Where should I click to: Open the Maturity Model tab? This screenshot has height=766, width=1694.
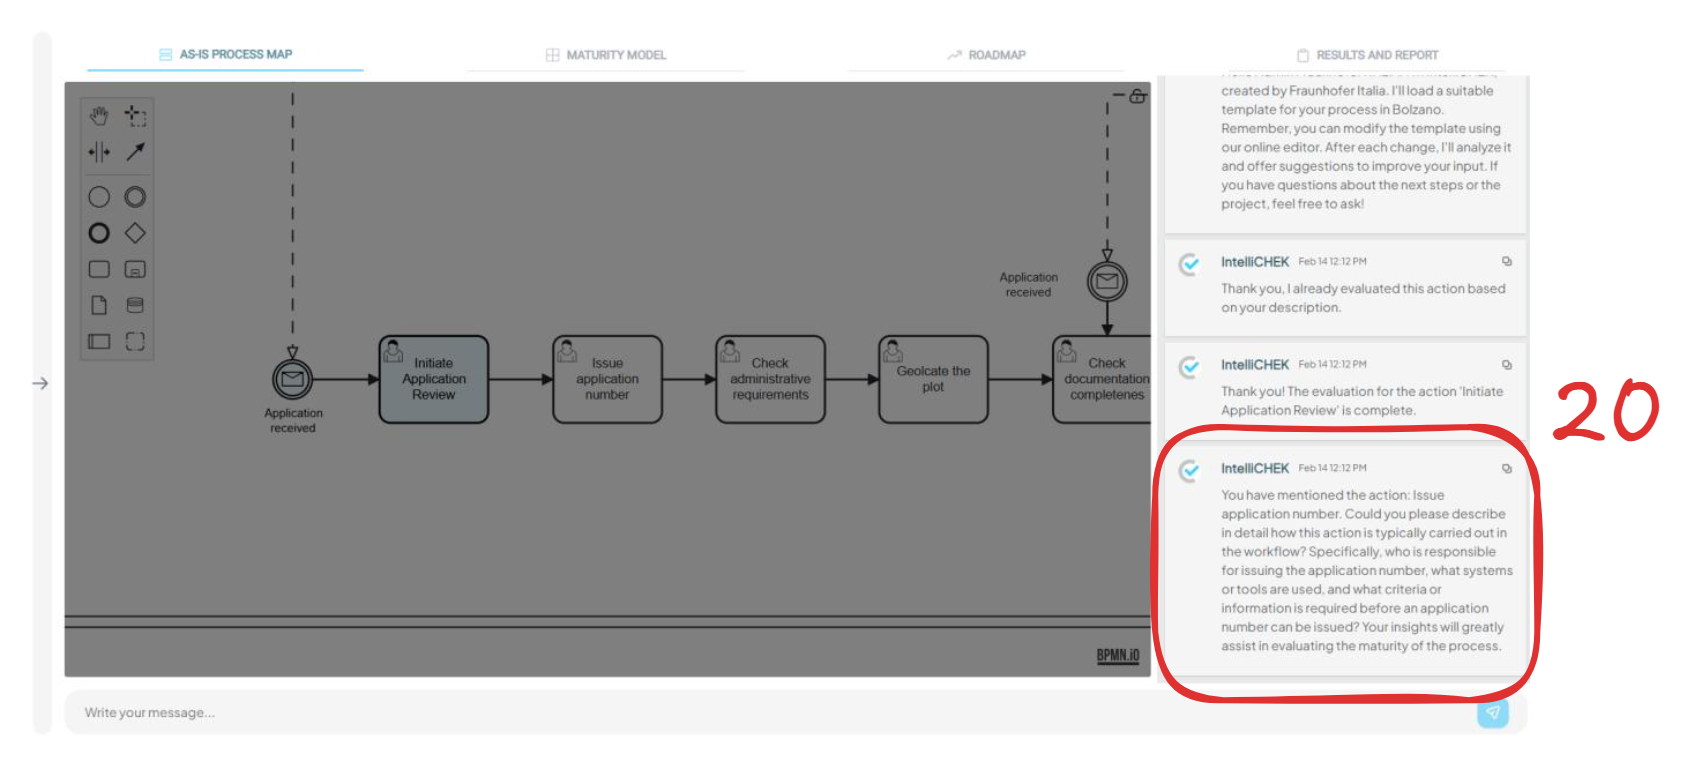[606, 55]
